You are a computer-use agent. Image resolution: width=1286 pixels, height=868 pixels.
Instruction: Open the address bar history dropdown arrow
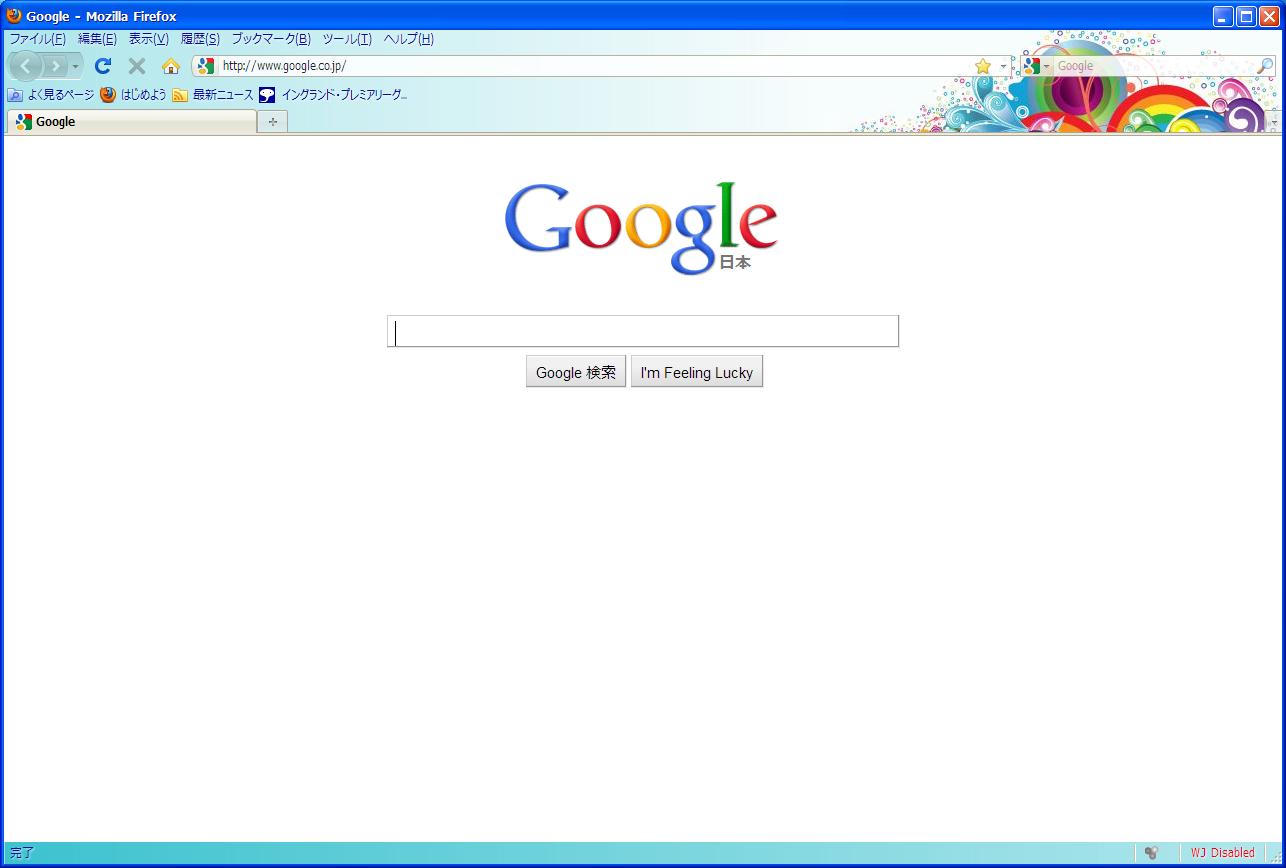1003,67
